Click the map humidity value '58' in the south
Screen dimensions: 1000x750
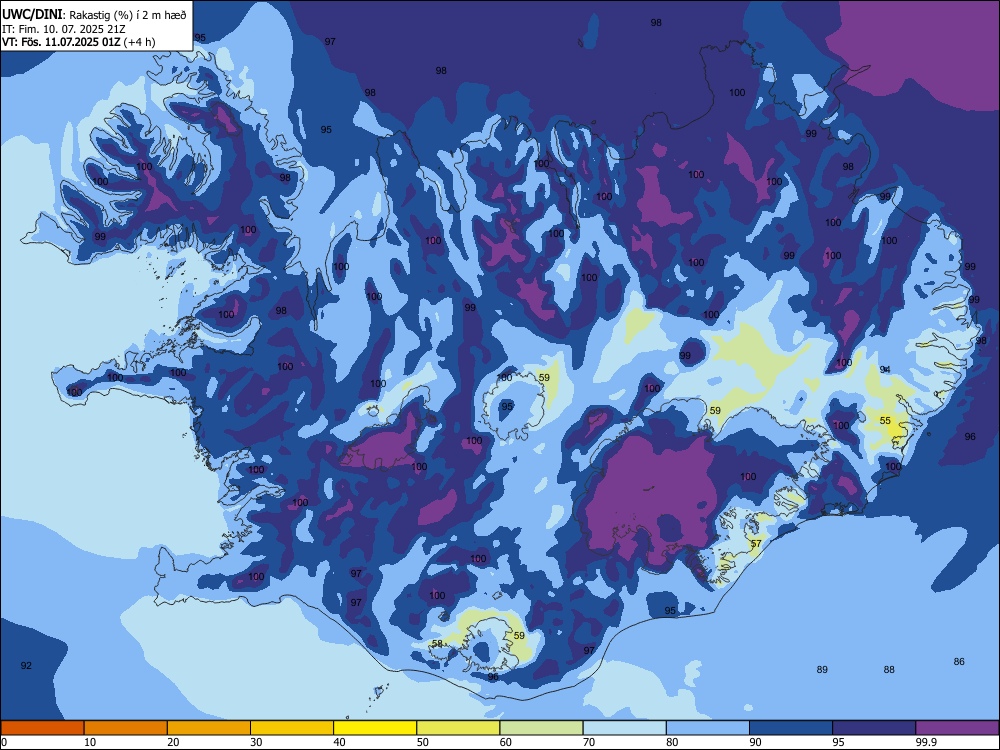438,643
